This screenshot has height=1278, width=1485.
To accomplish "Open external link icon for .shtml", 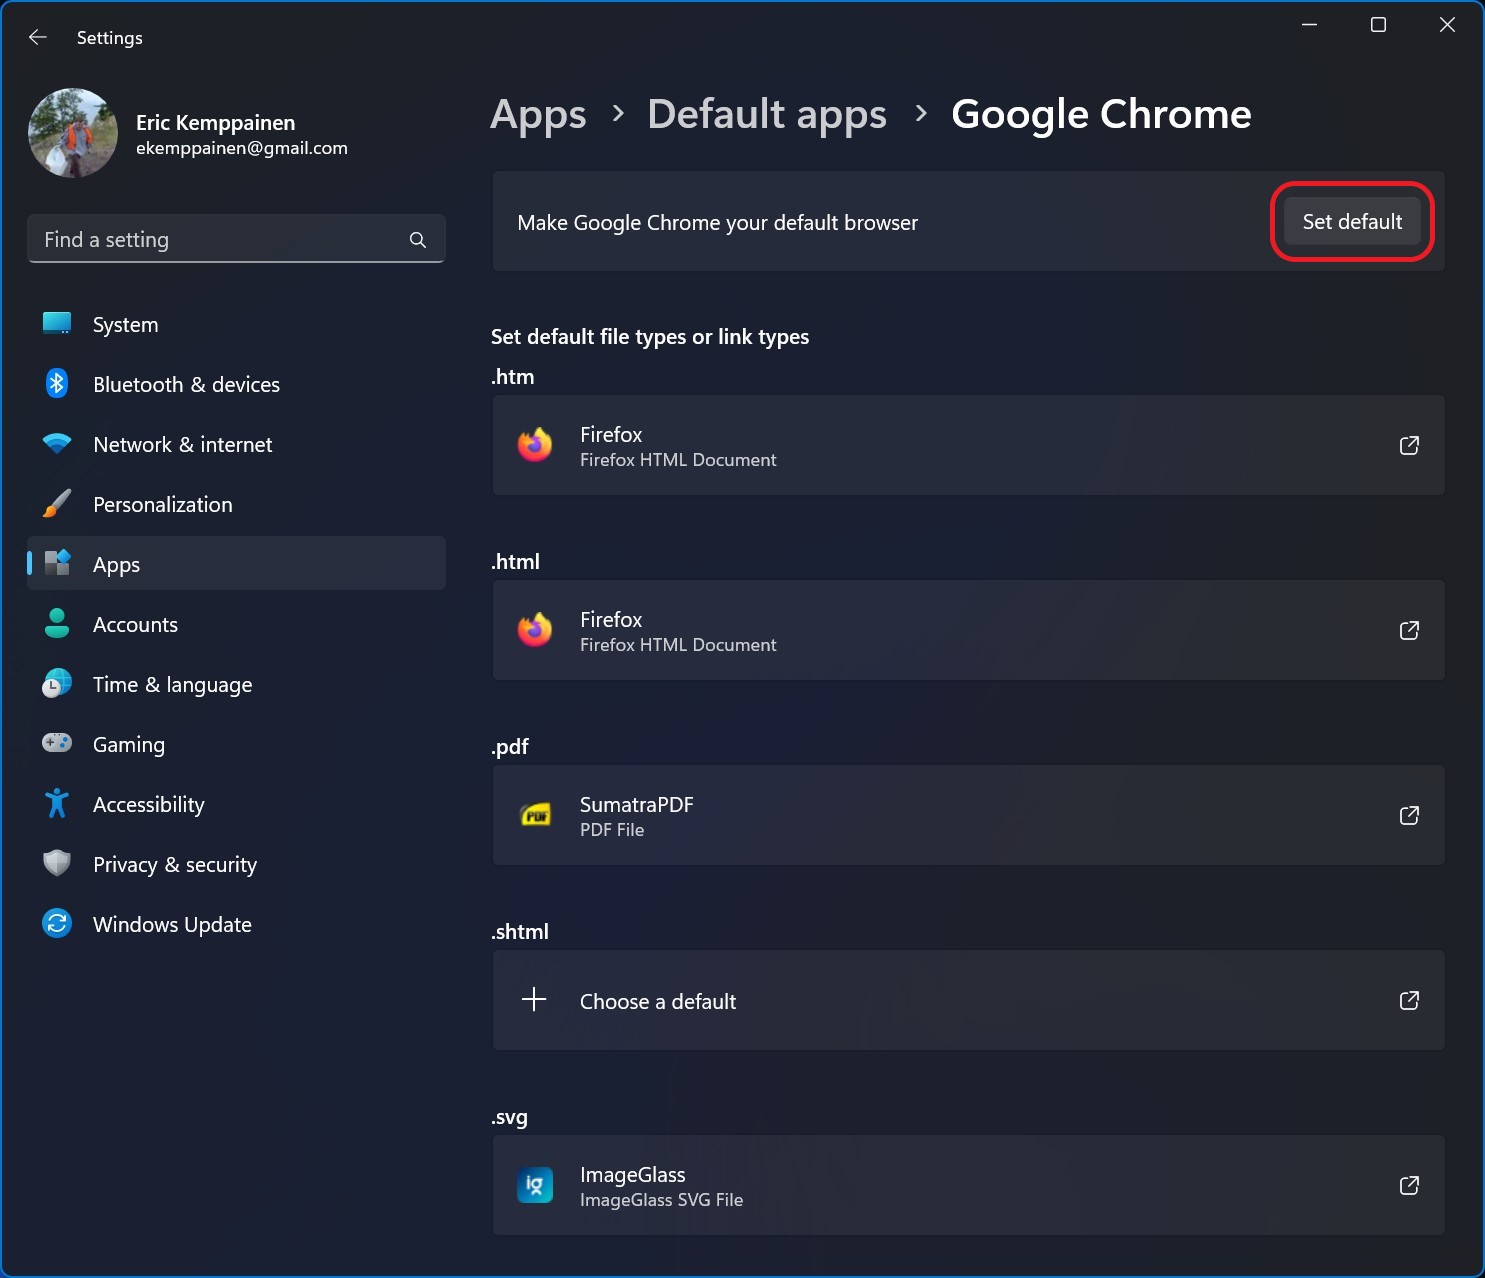I will click(x=1409, y=1000).
